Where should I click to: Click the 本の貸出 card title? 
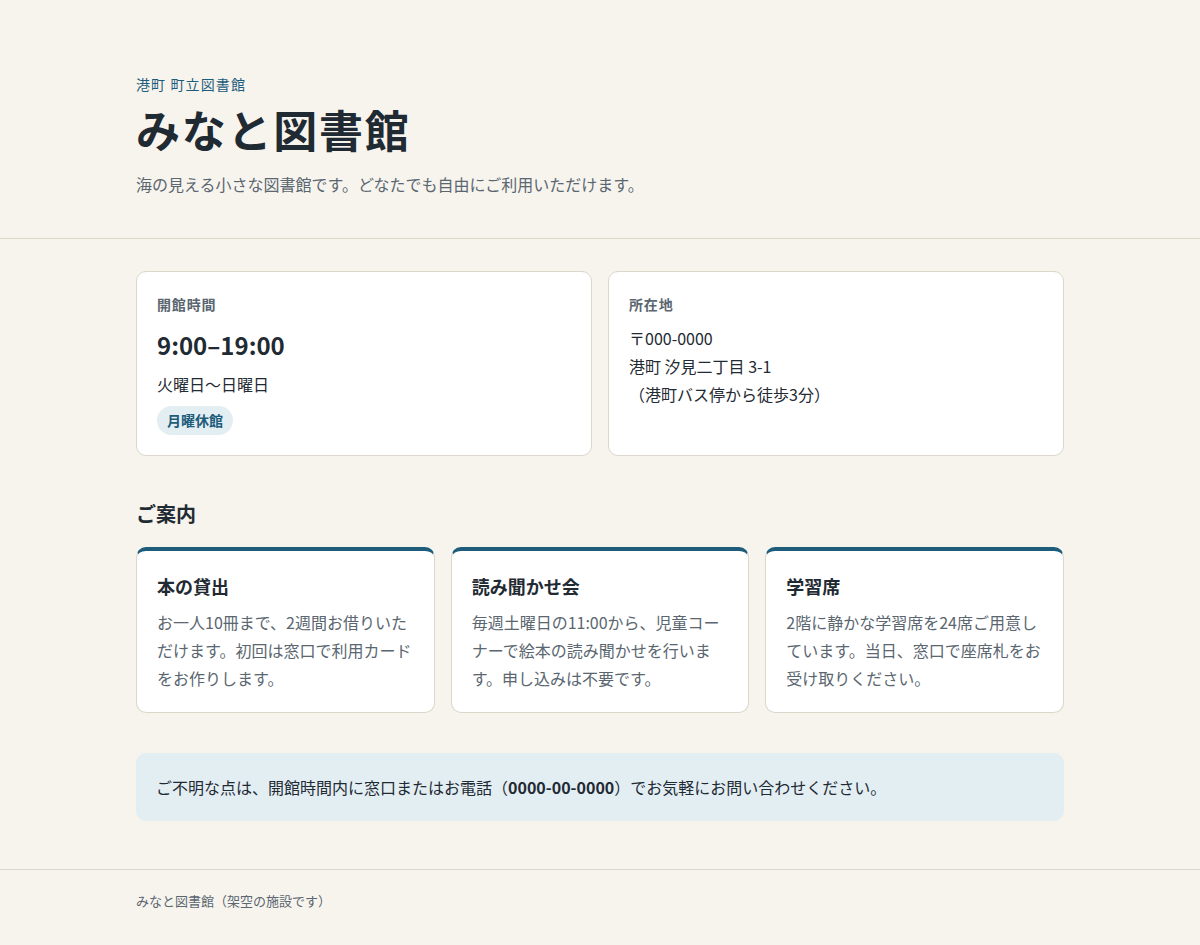pyautogui.click(x=193, y=587)
